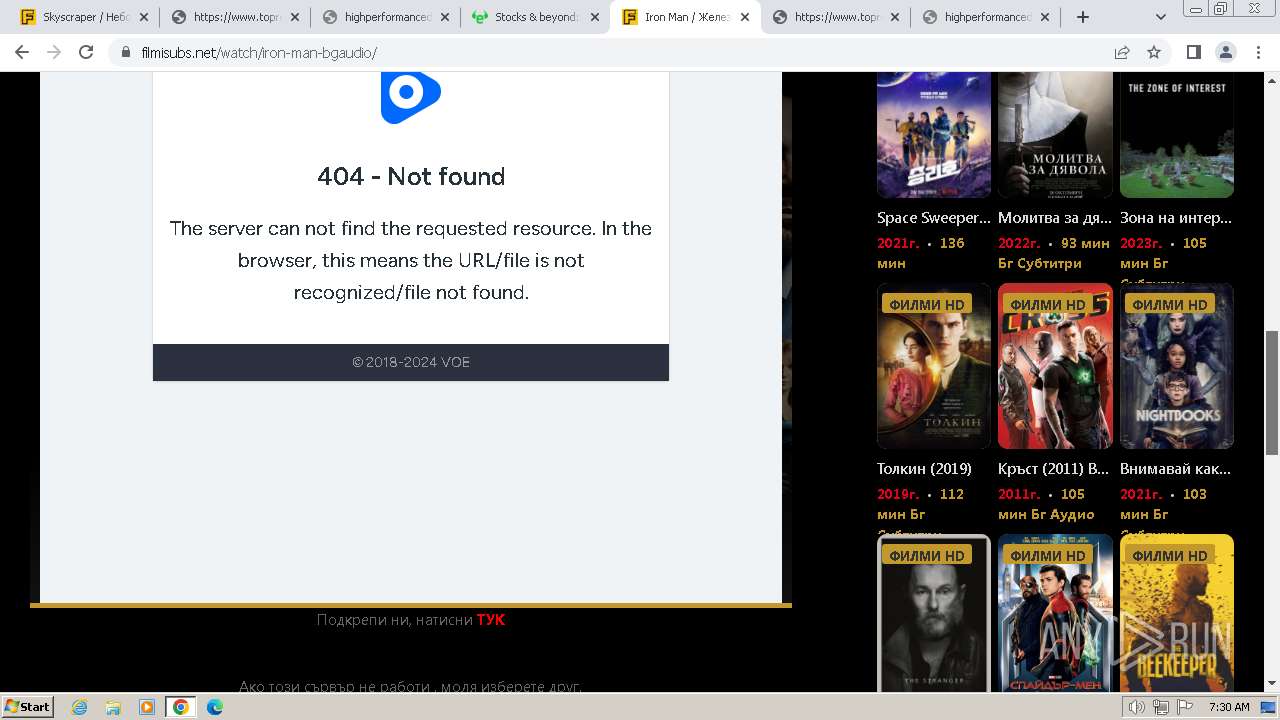1280x720 pixels.
Task: Launch Internet Explorer from taskbar
Action: coord(79,706)
